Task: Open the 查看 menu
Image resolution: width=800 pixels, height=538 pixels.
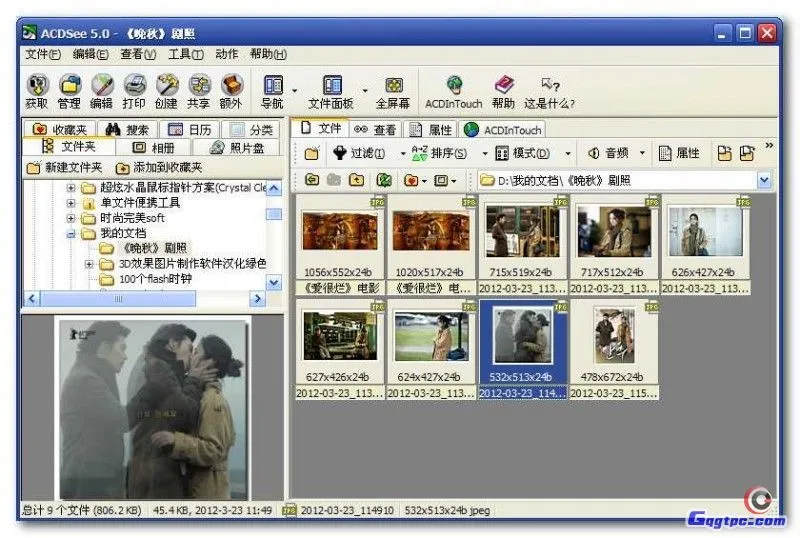Action: click(138, 54)
